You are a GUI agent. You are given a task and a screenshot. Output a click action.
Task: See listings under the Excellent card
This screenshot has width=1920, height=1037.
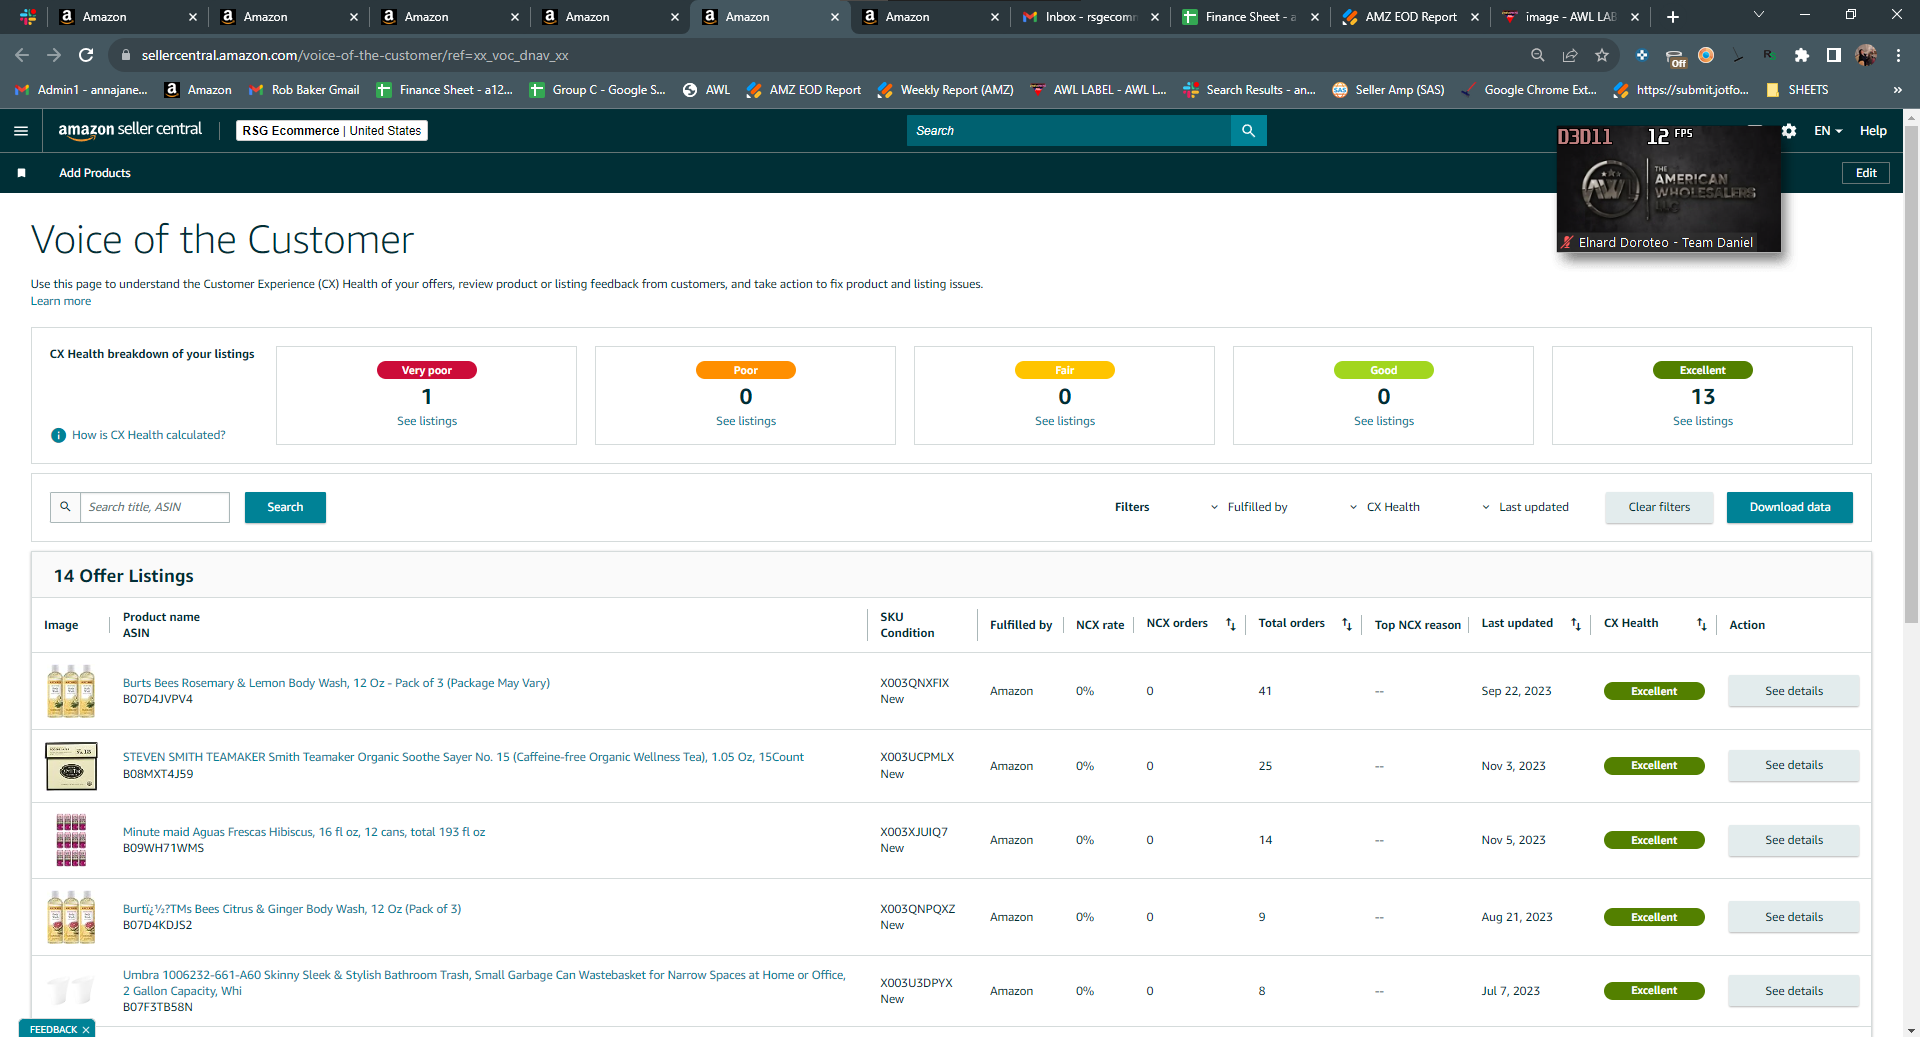coord(1703,421)
